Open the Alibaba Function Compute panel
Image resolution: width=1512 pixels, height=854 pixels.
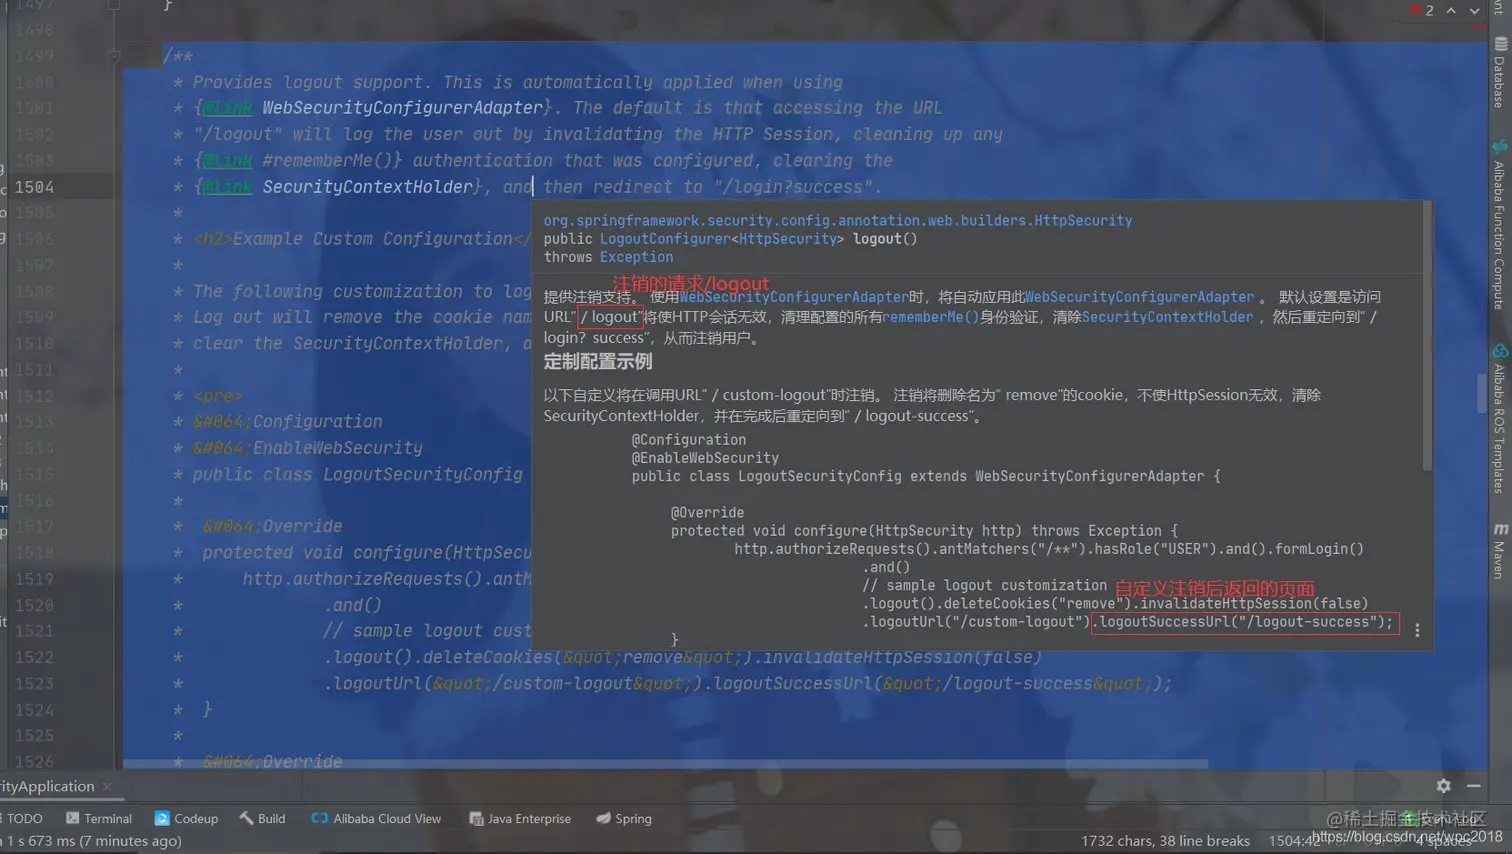pos(1499,226)
